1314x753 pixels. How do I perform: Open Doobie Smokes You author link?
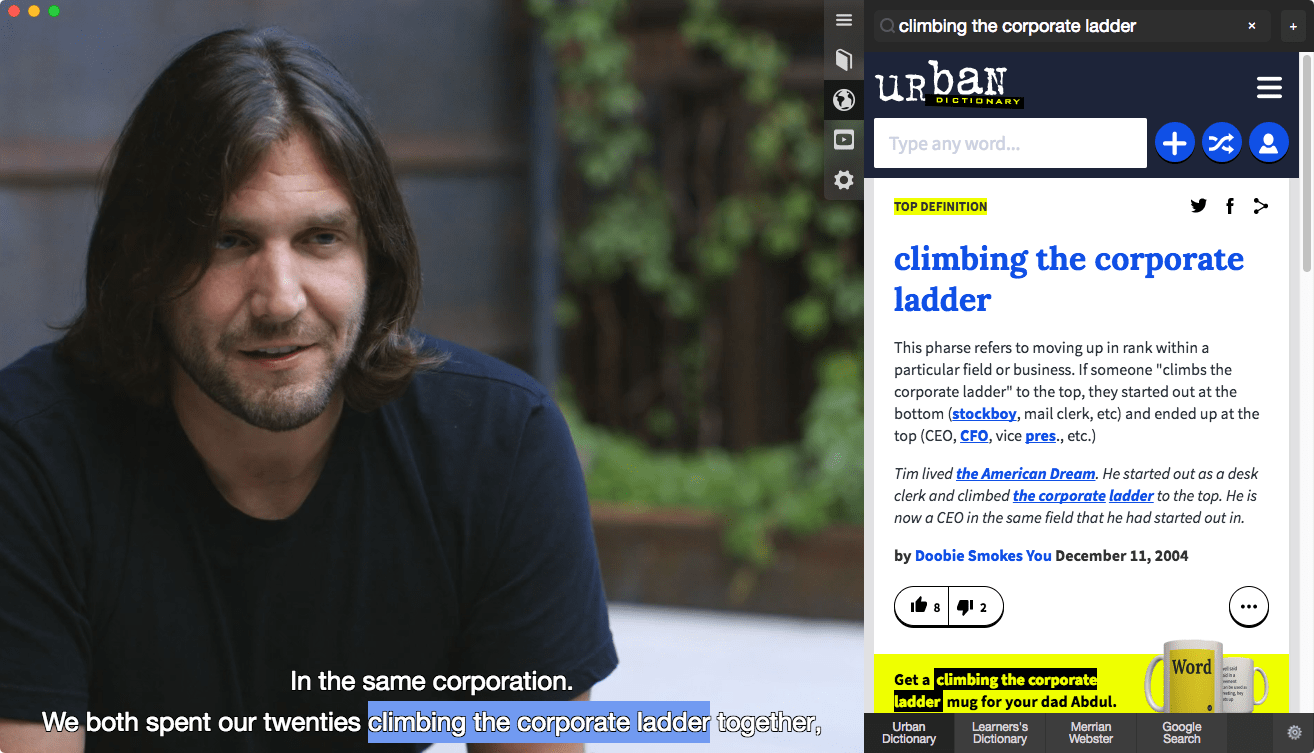click(x=983, y=555)
